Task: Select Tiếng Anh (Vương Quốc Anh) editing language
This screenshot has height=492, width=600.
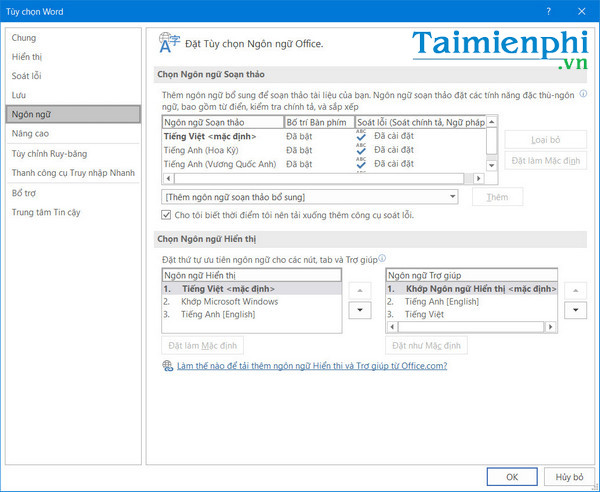Action: click(324, 164)
